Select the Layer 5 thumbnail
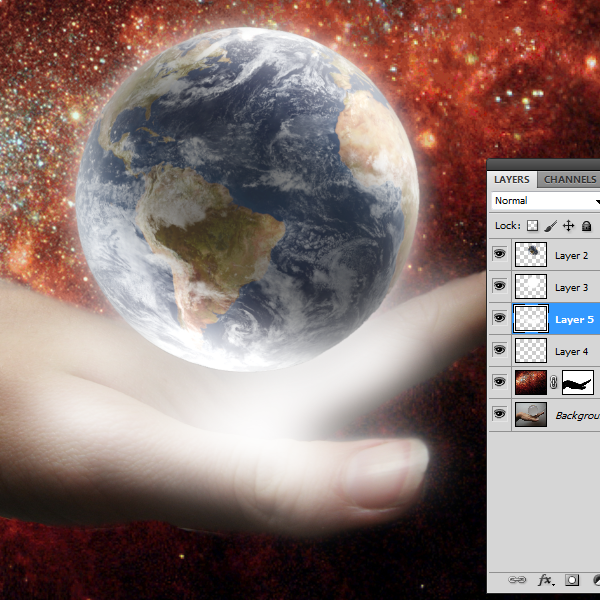Screen dimensions: 600x600 pyautogui.click(x=531, y=318)
